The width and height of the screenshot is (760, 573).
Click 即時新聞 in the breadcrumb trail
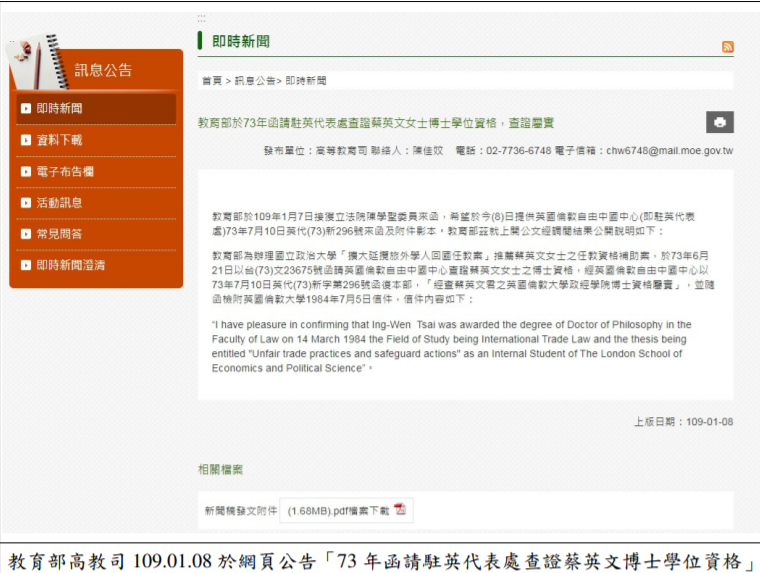306,80
